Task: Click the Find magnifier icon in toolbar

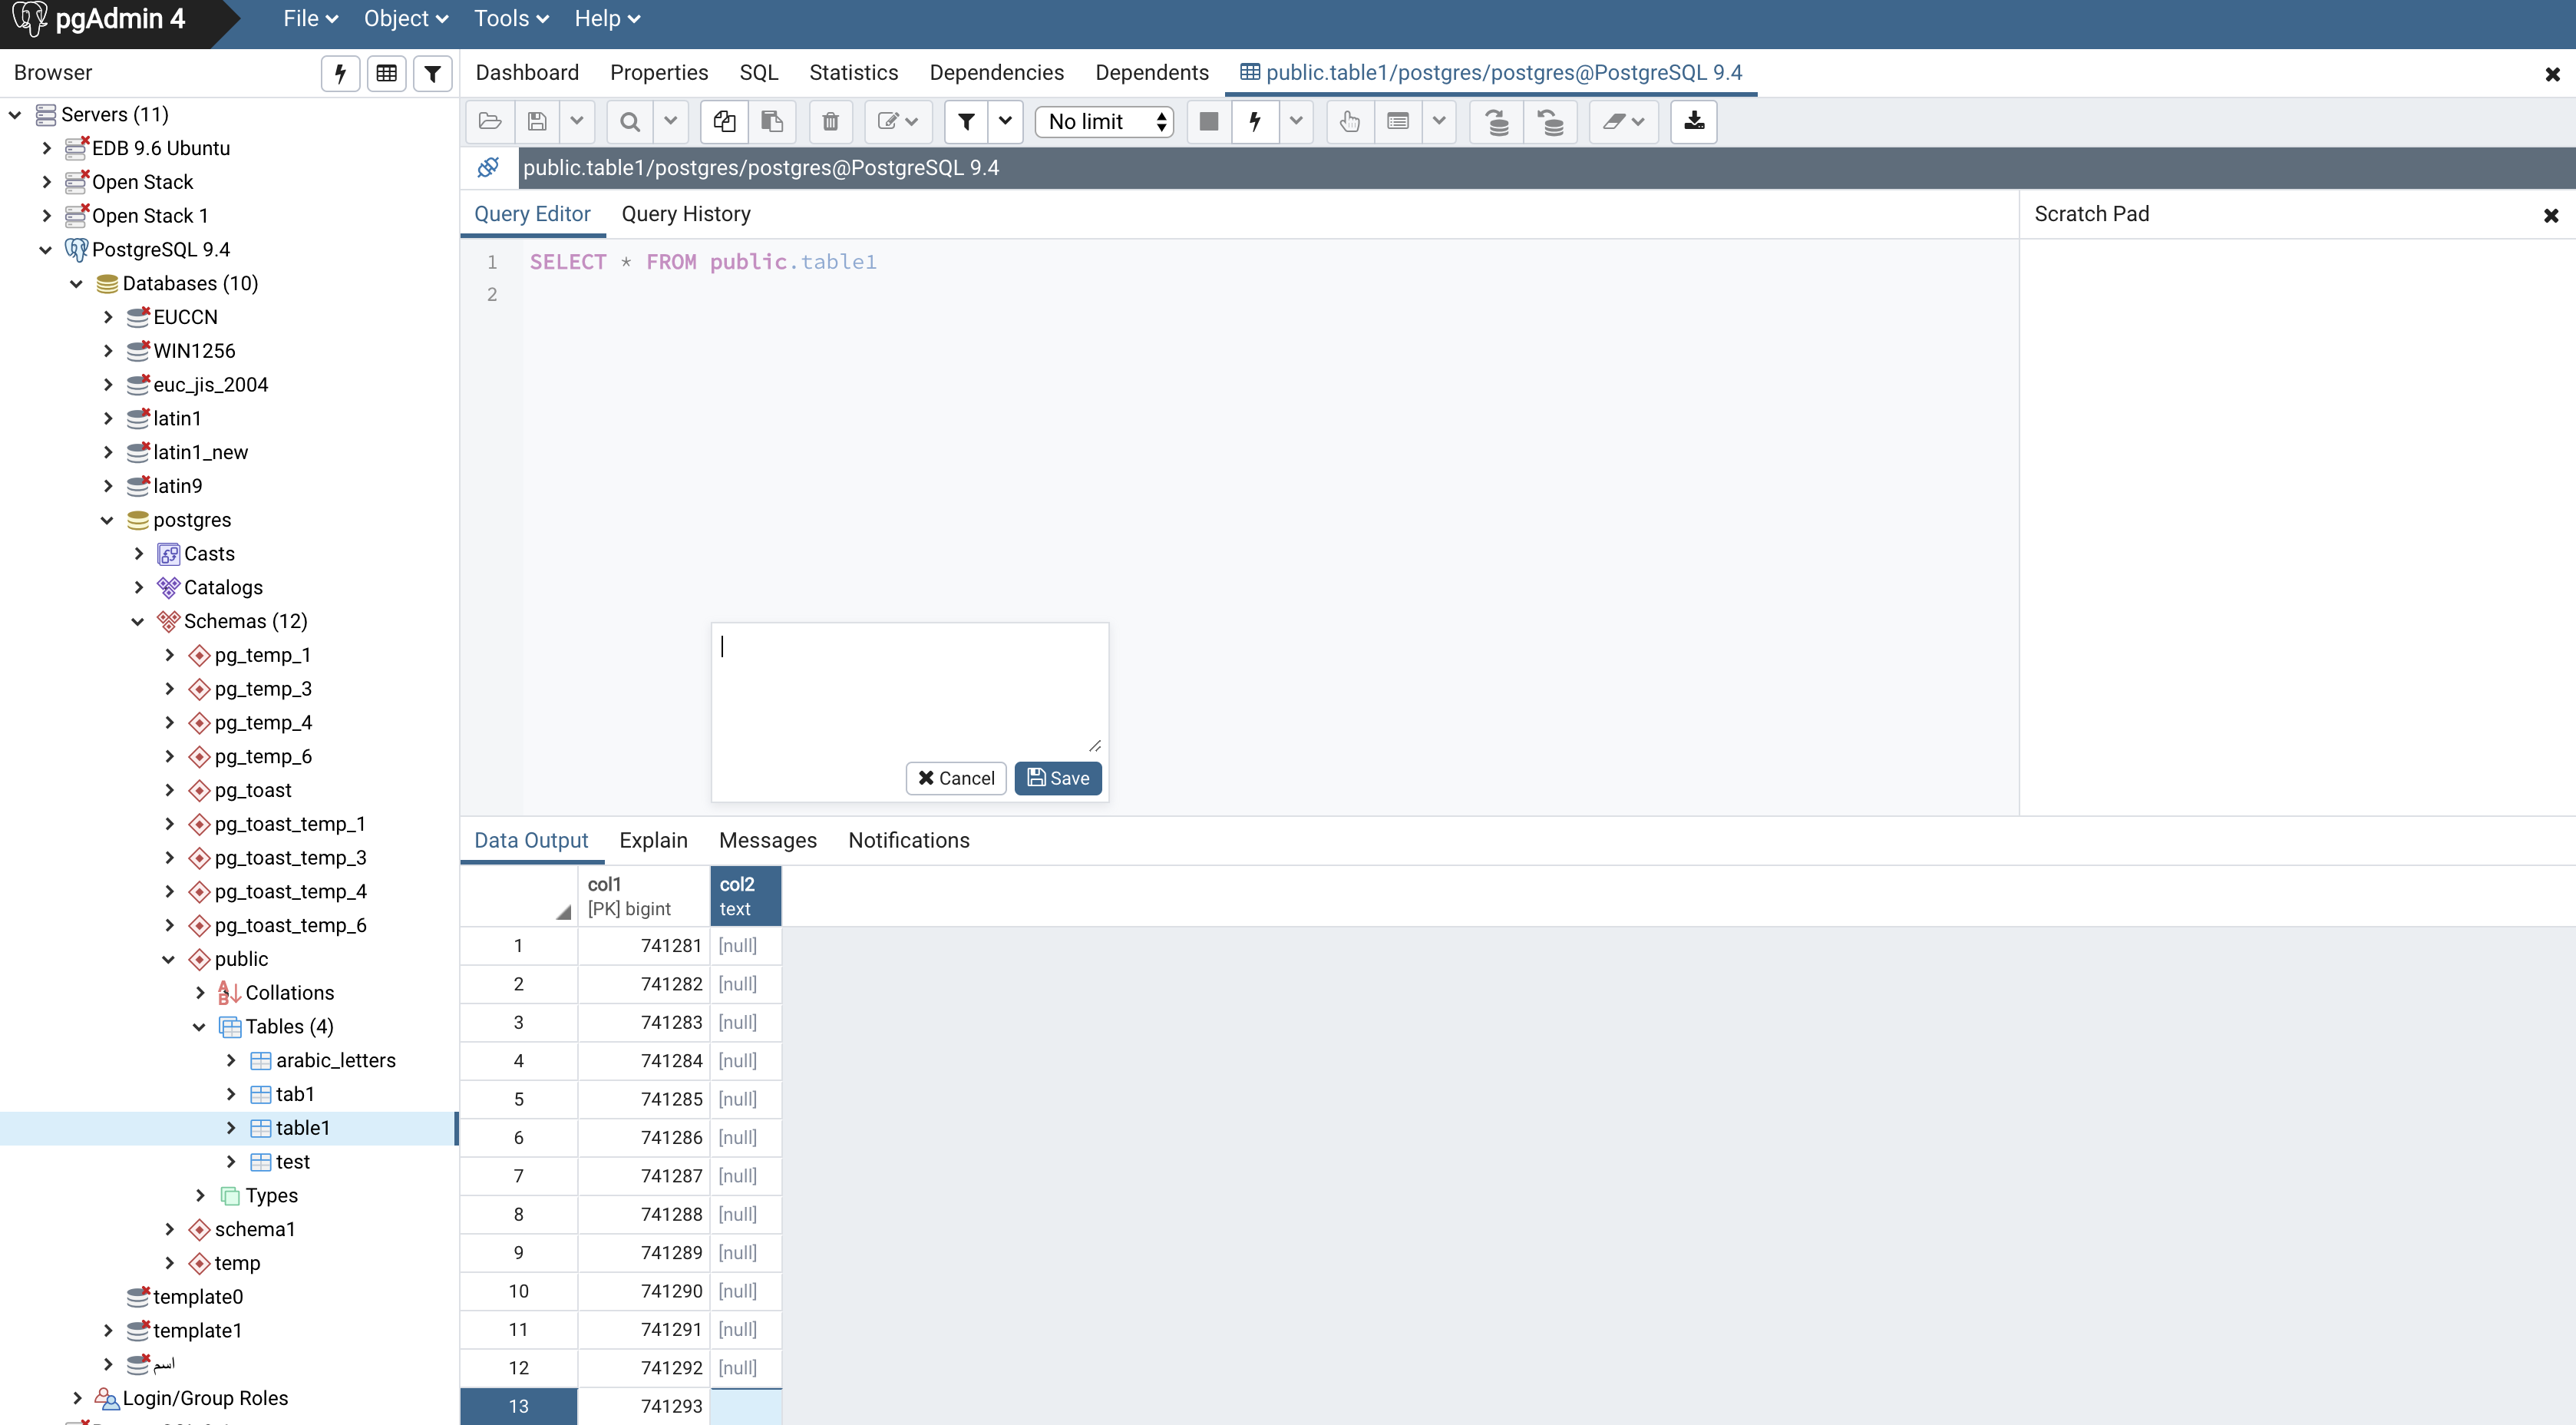Action: click(x=630, y=122)
